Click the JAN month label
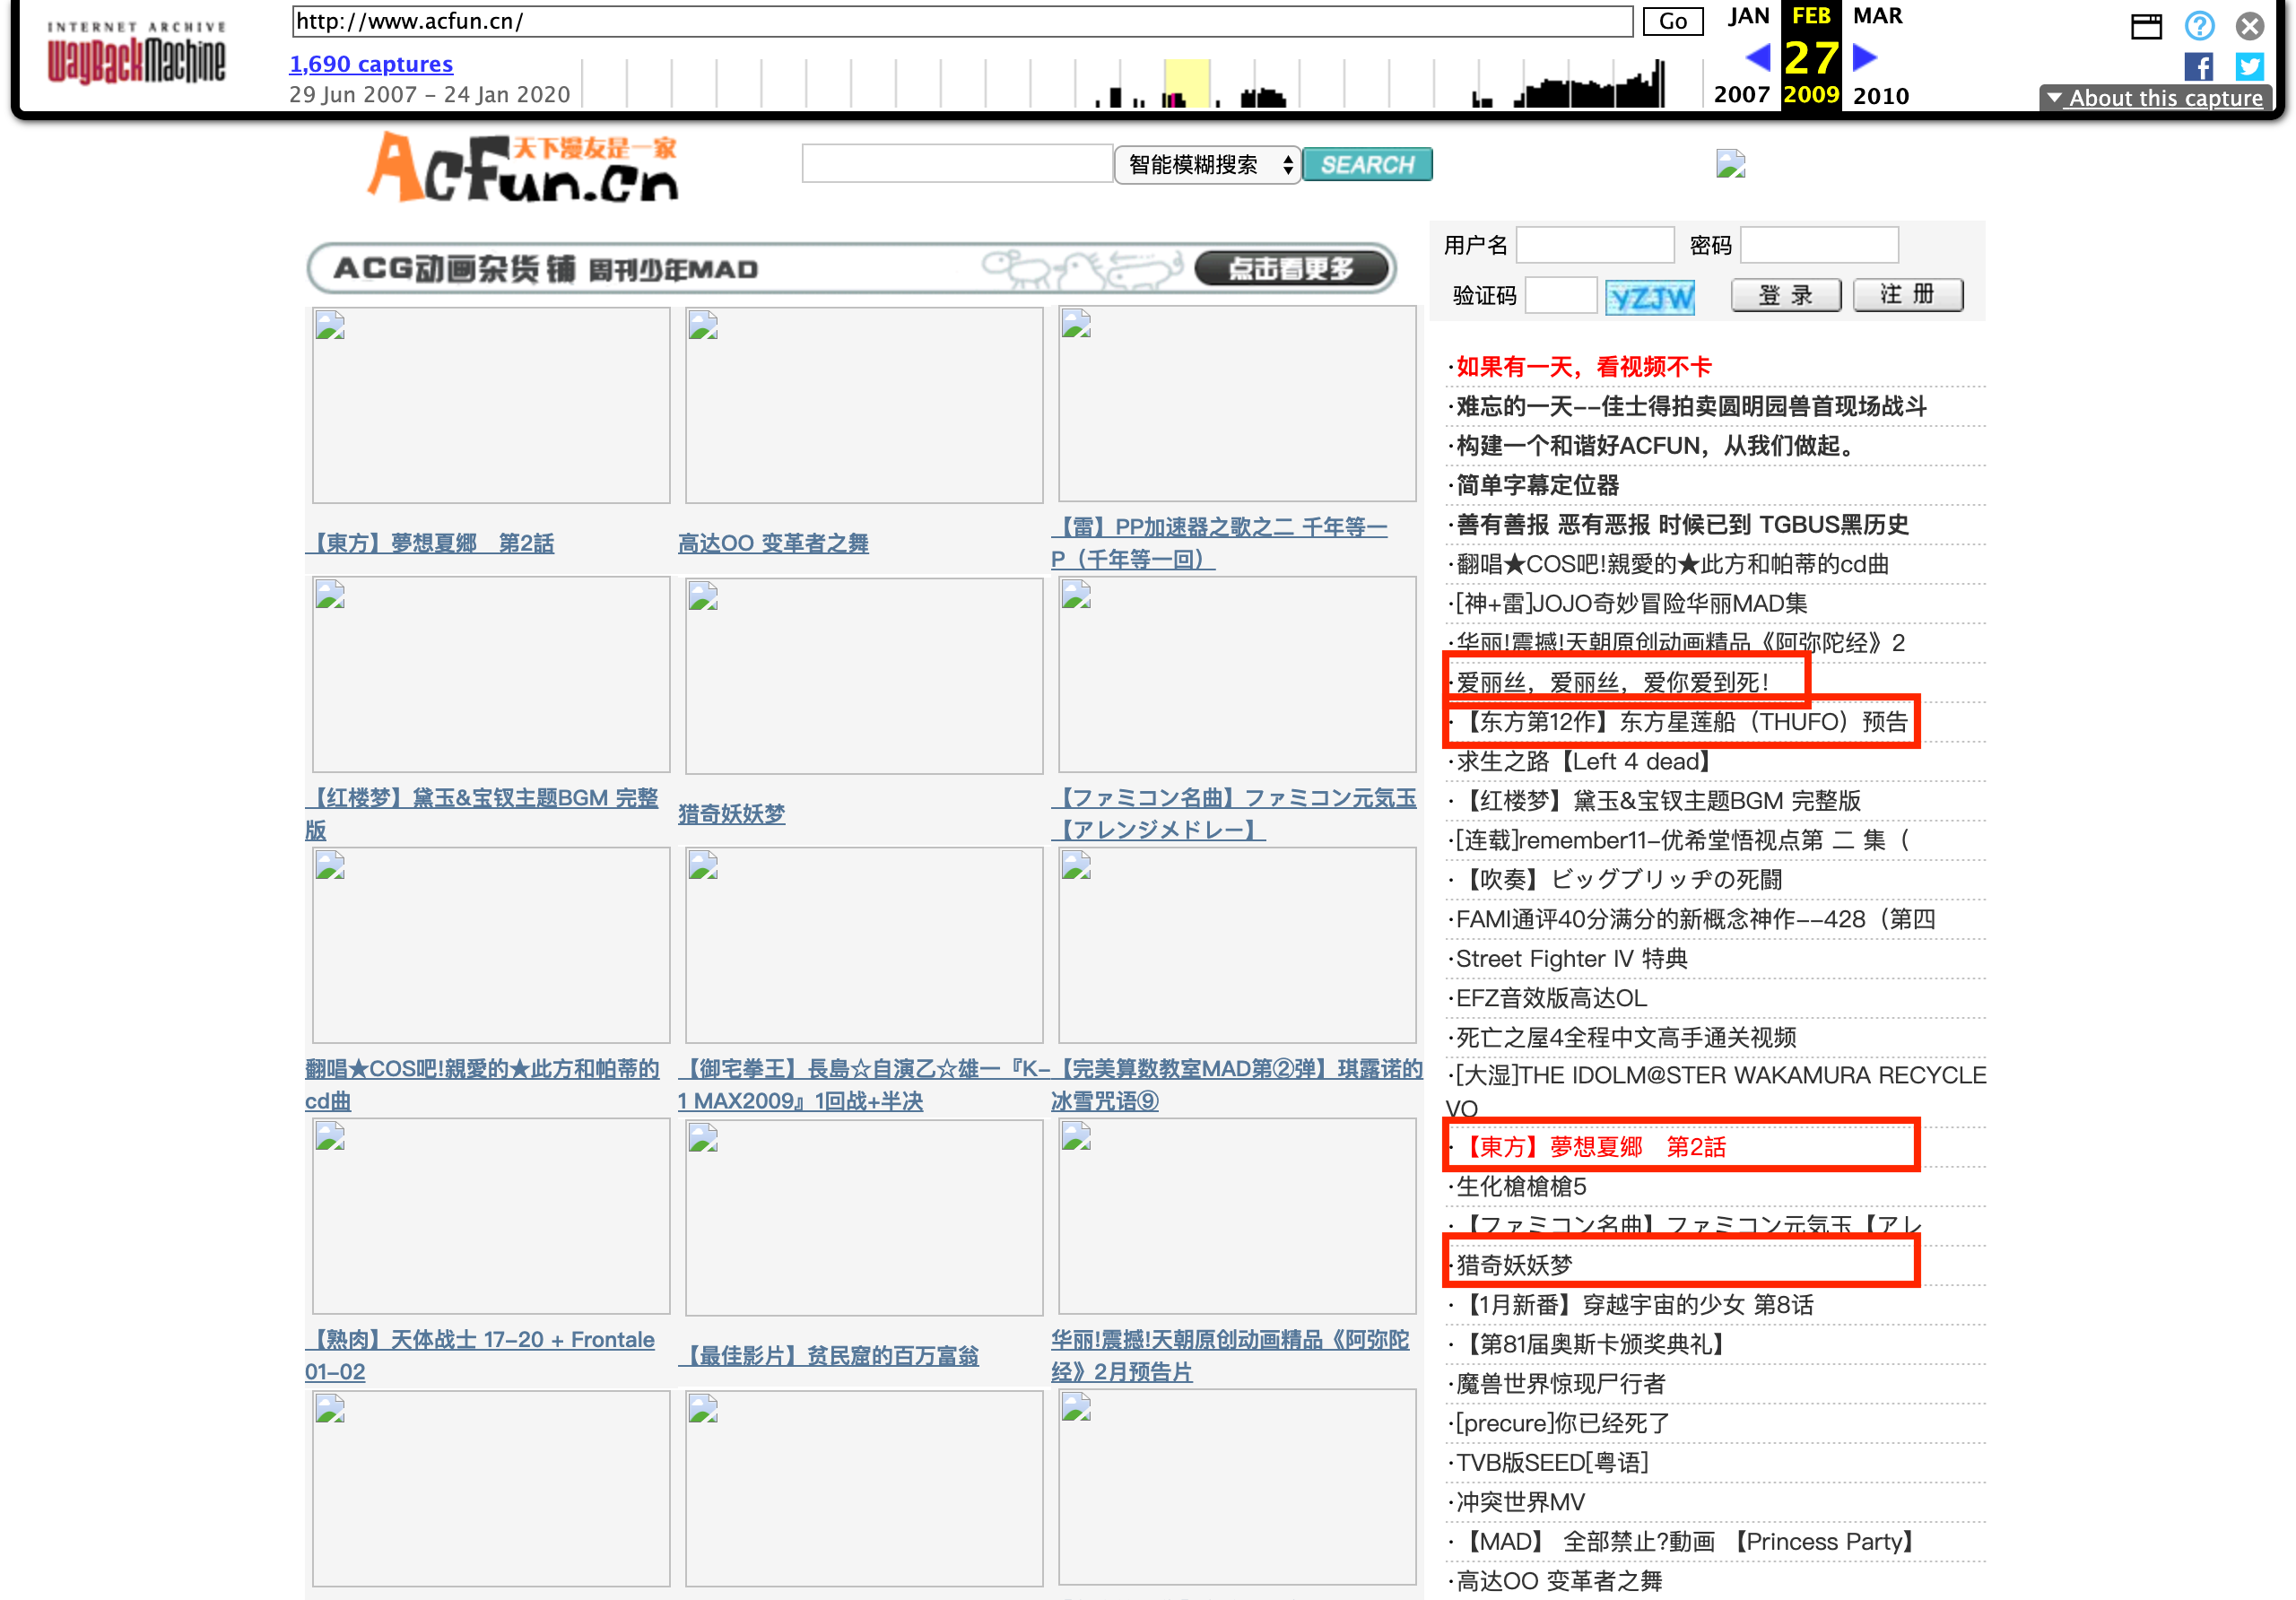Screen dimensions: 2296x1600 point(1748,16)
